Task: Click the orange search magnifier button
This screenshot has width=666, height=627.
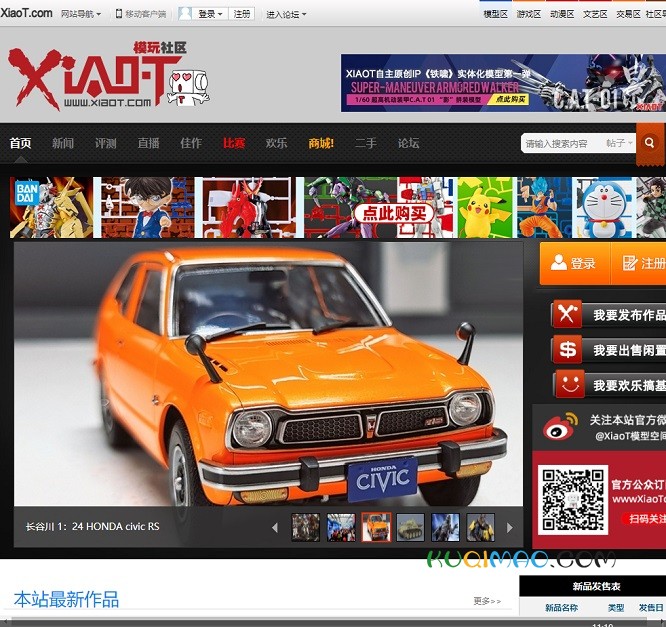Action: [650, 143]
